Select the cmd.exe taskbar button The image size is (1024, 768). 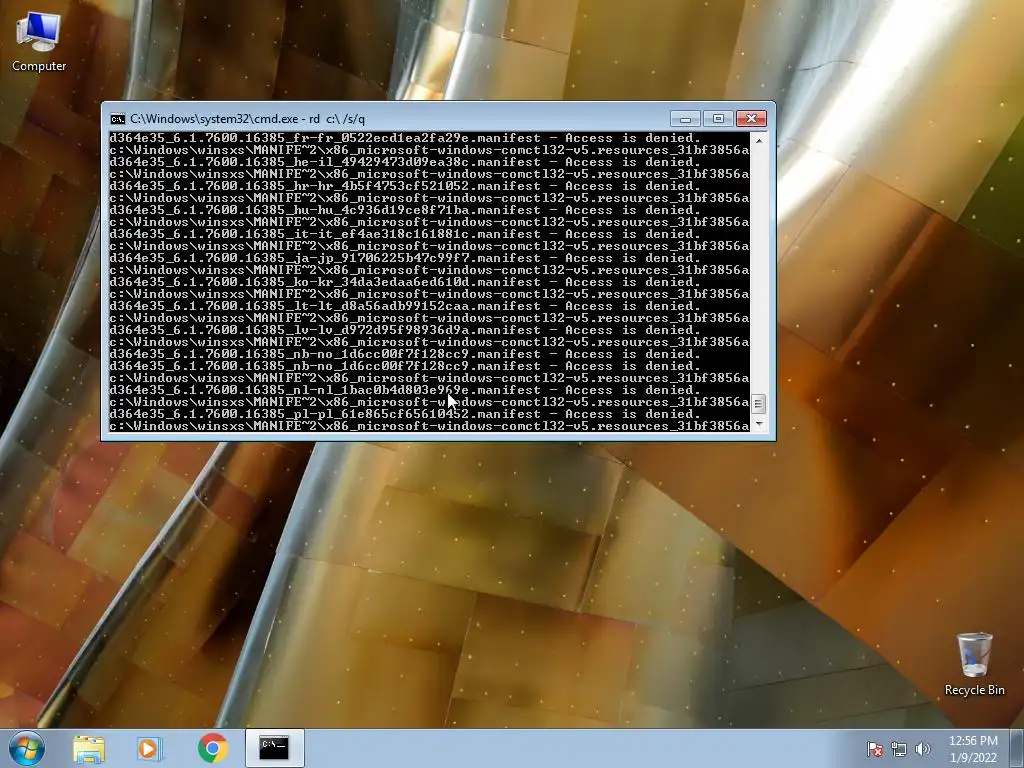(x=274, y=748)
